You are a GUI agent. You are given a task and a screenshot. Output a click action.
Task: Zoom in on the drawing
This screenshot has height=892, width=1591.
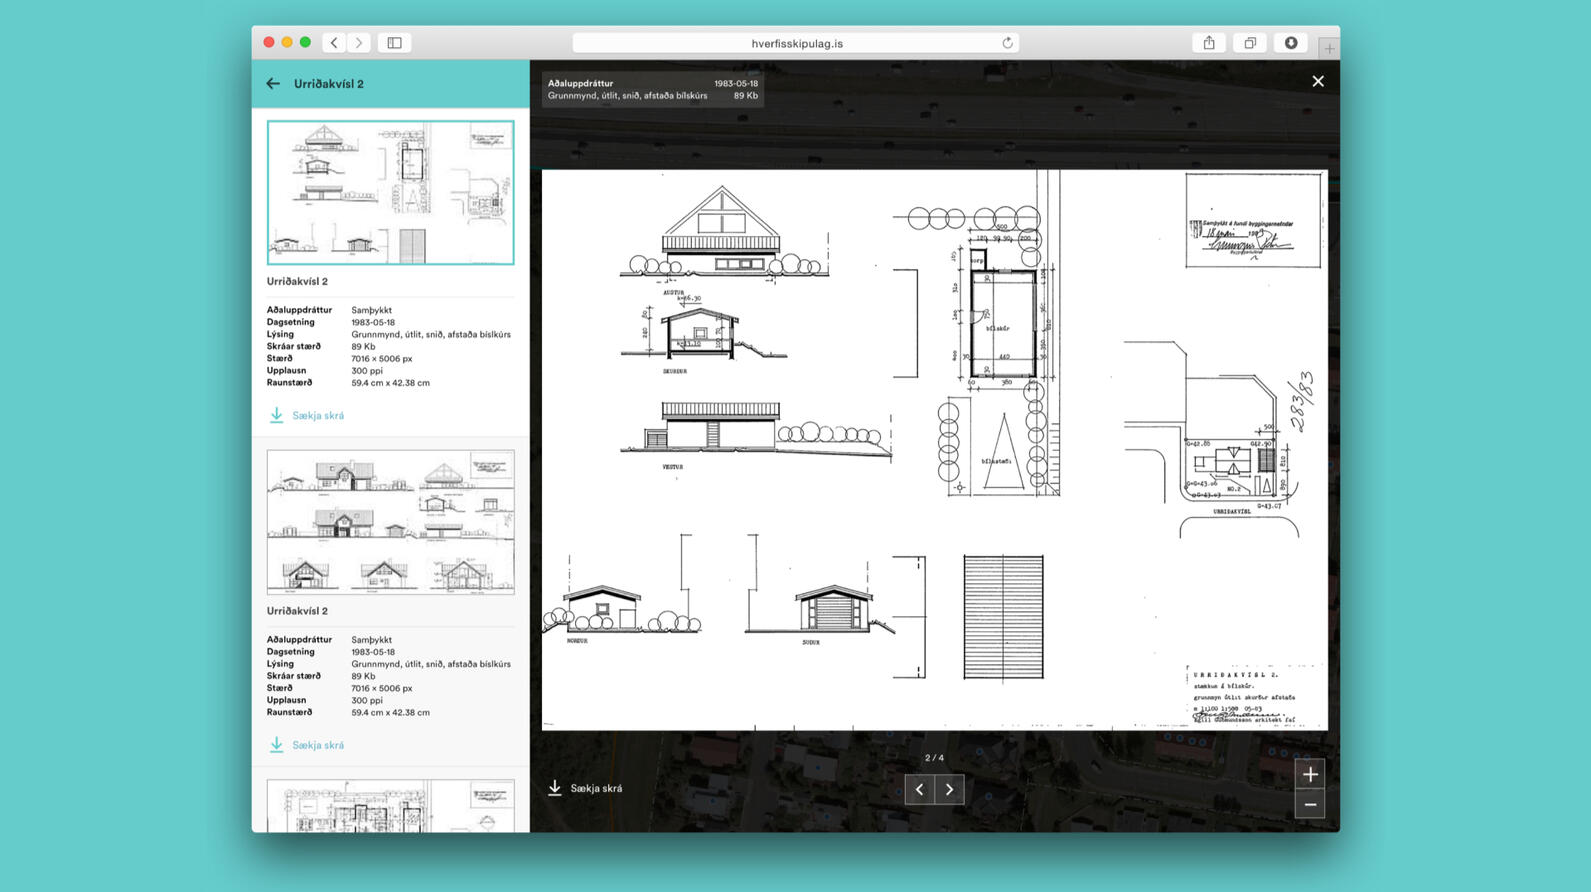pyautogui.click(x=1309, y=774)
